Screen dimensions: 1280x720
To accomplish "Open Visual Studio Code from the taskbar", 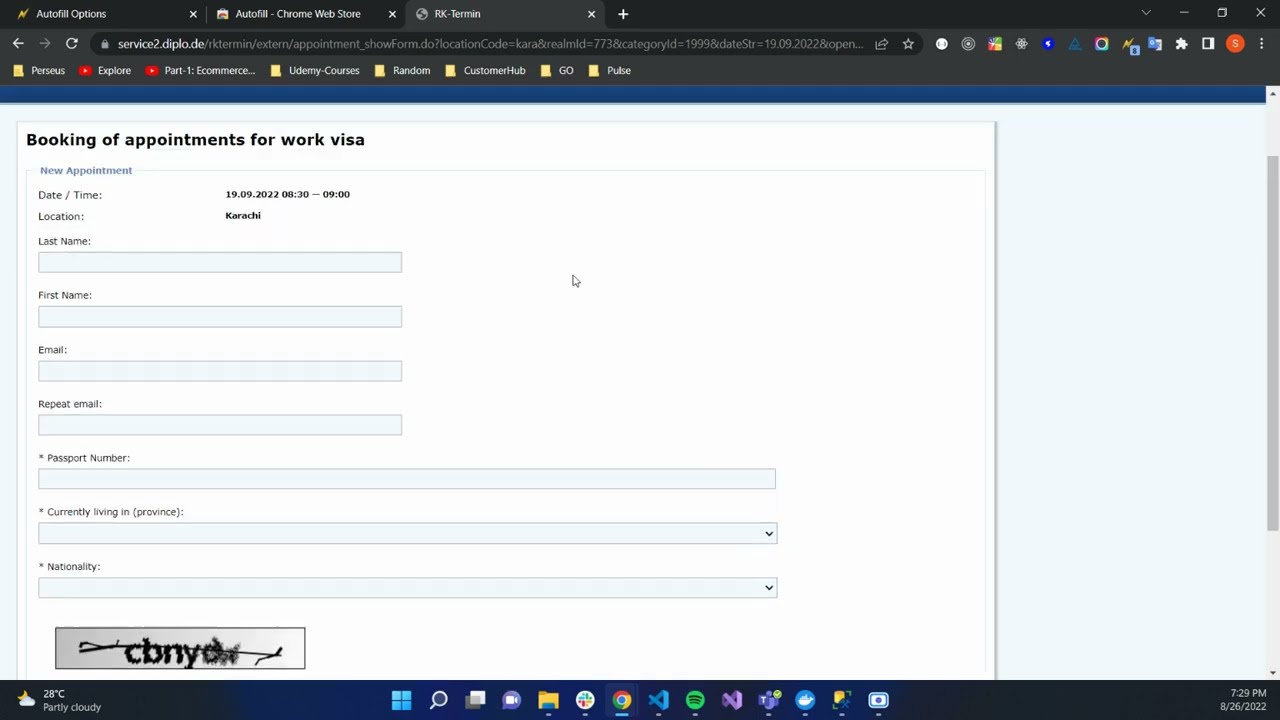I will 658,700.
